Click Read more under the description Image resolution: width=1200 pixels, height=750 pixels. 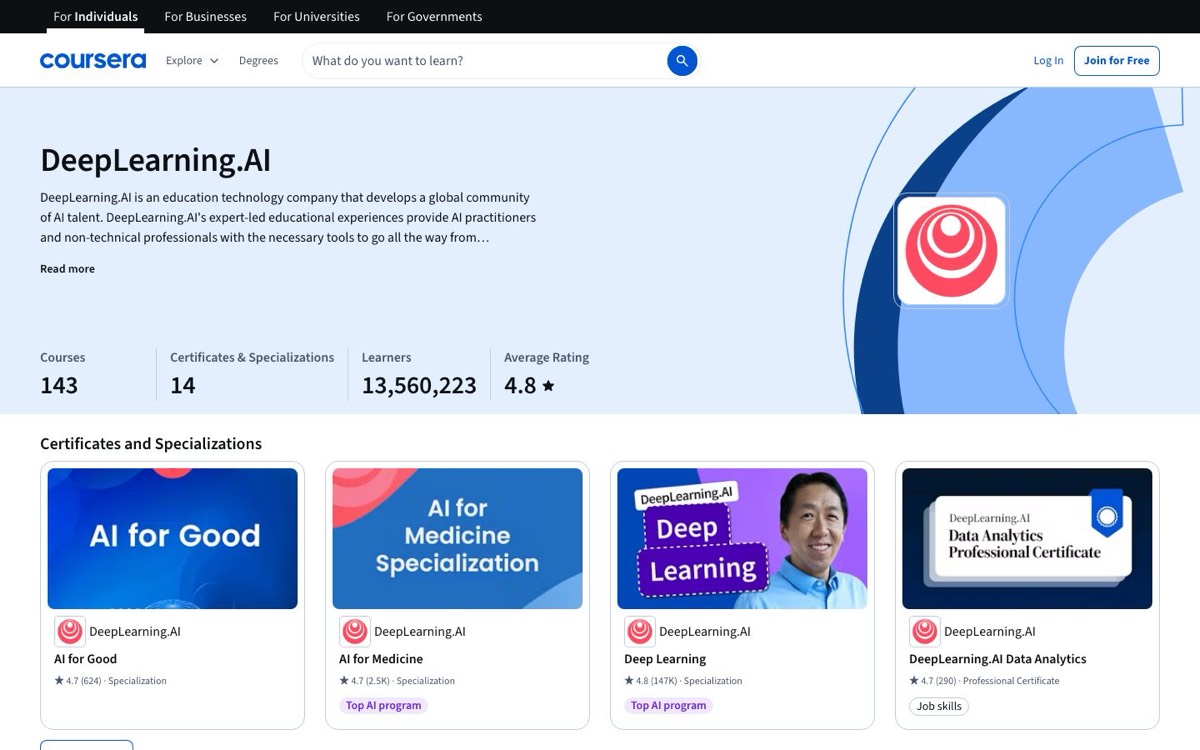[x=67, y=269]
